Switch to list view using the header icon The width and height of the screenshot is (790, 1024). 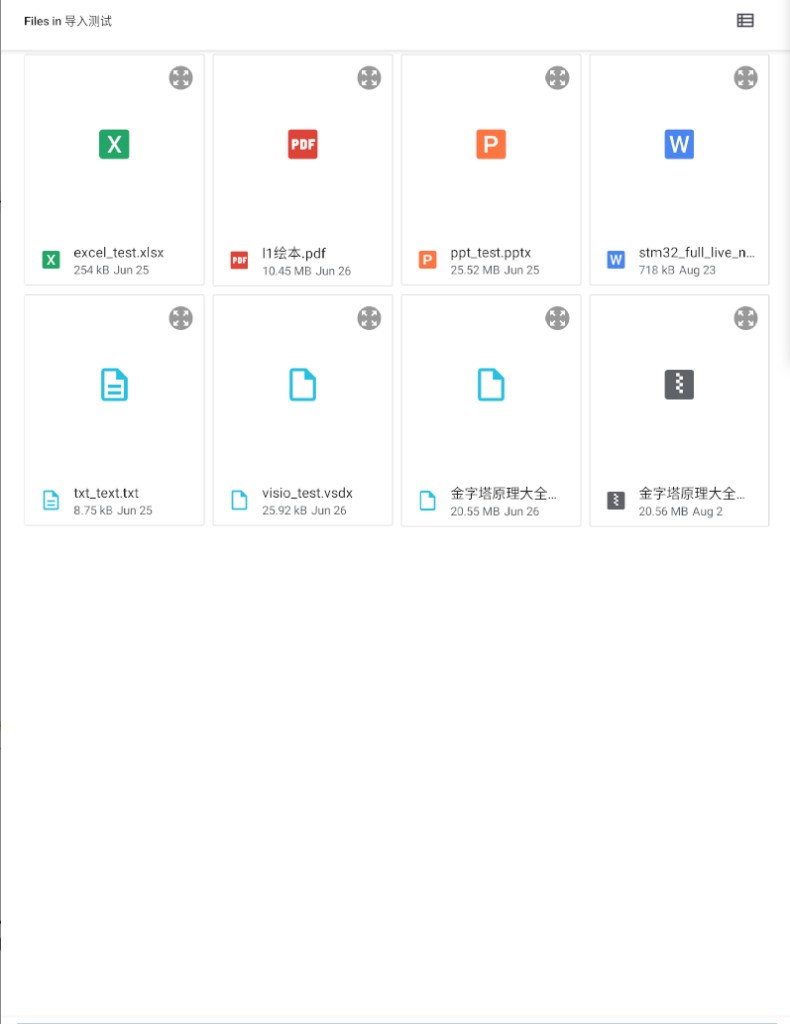(745, 20)
